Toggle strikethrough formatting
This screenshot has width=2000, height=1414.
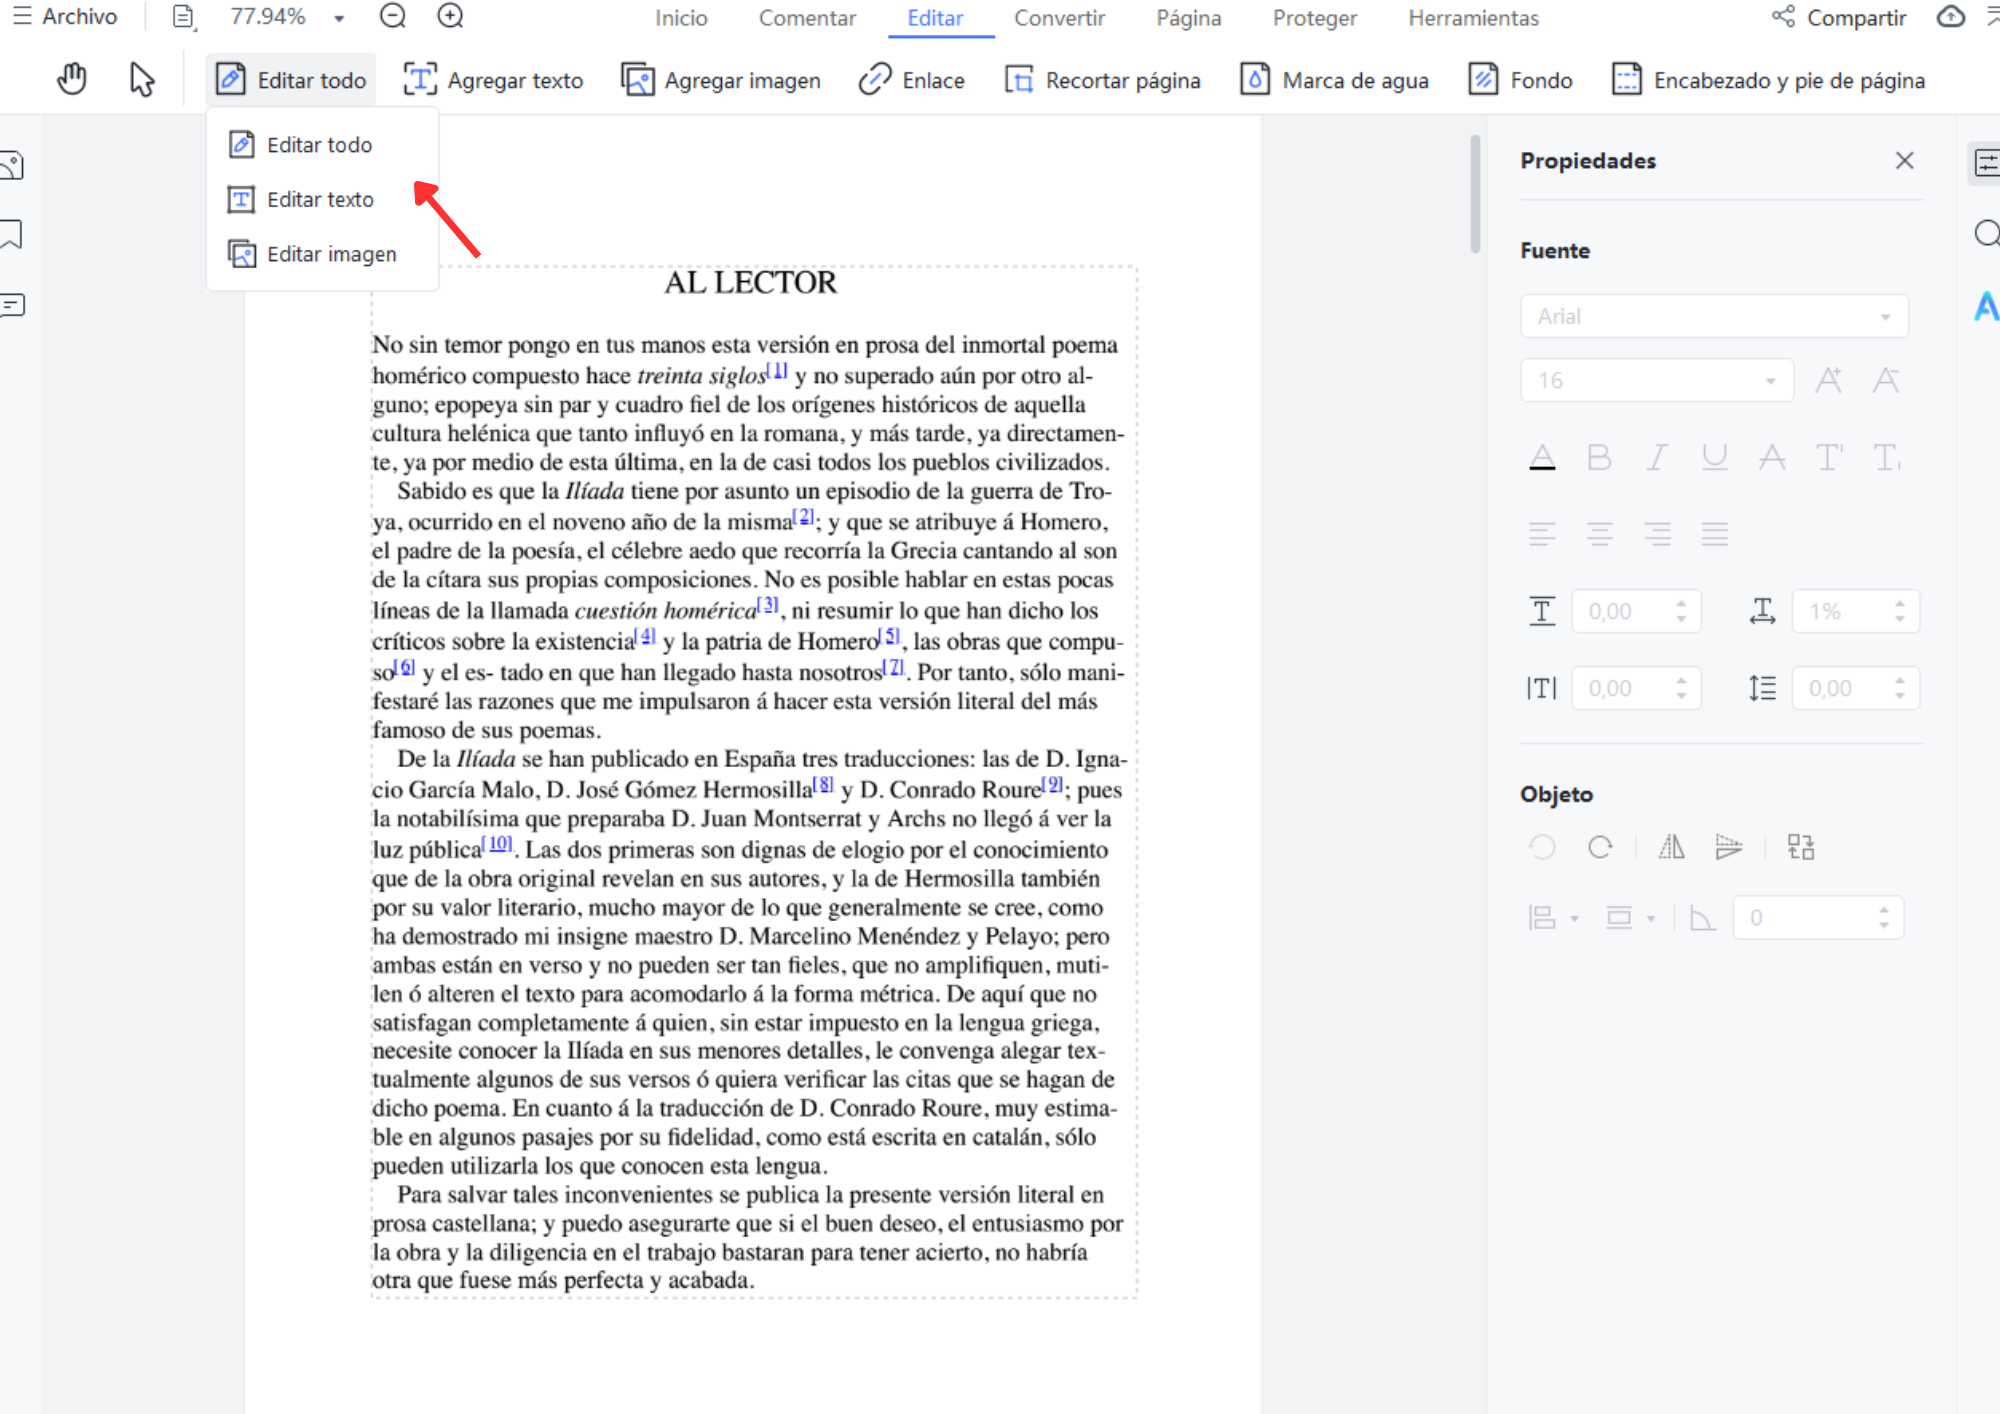click(1772, 458)
